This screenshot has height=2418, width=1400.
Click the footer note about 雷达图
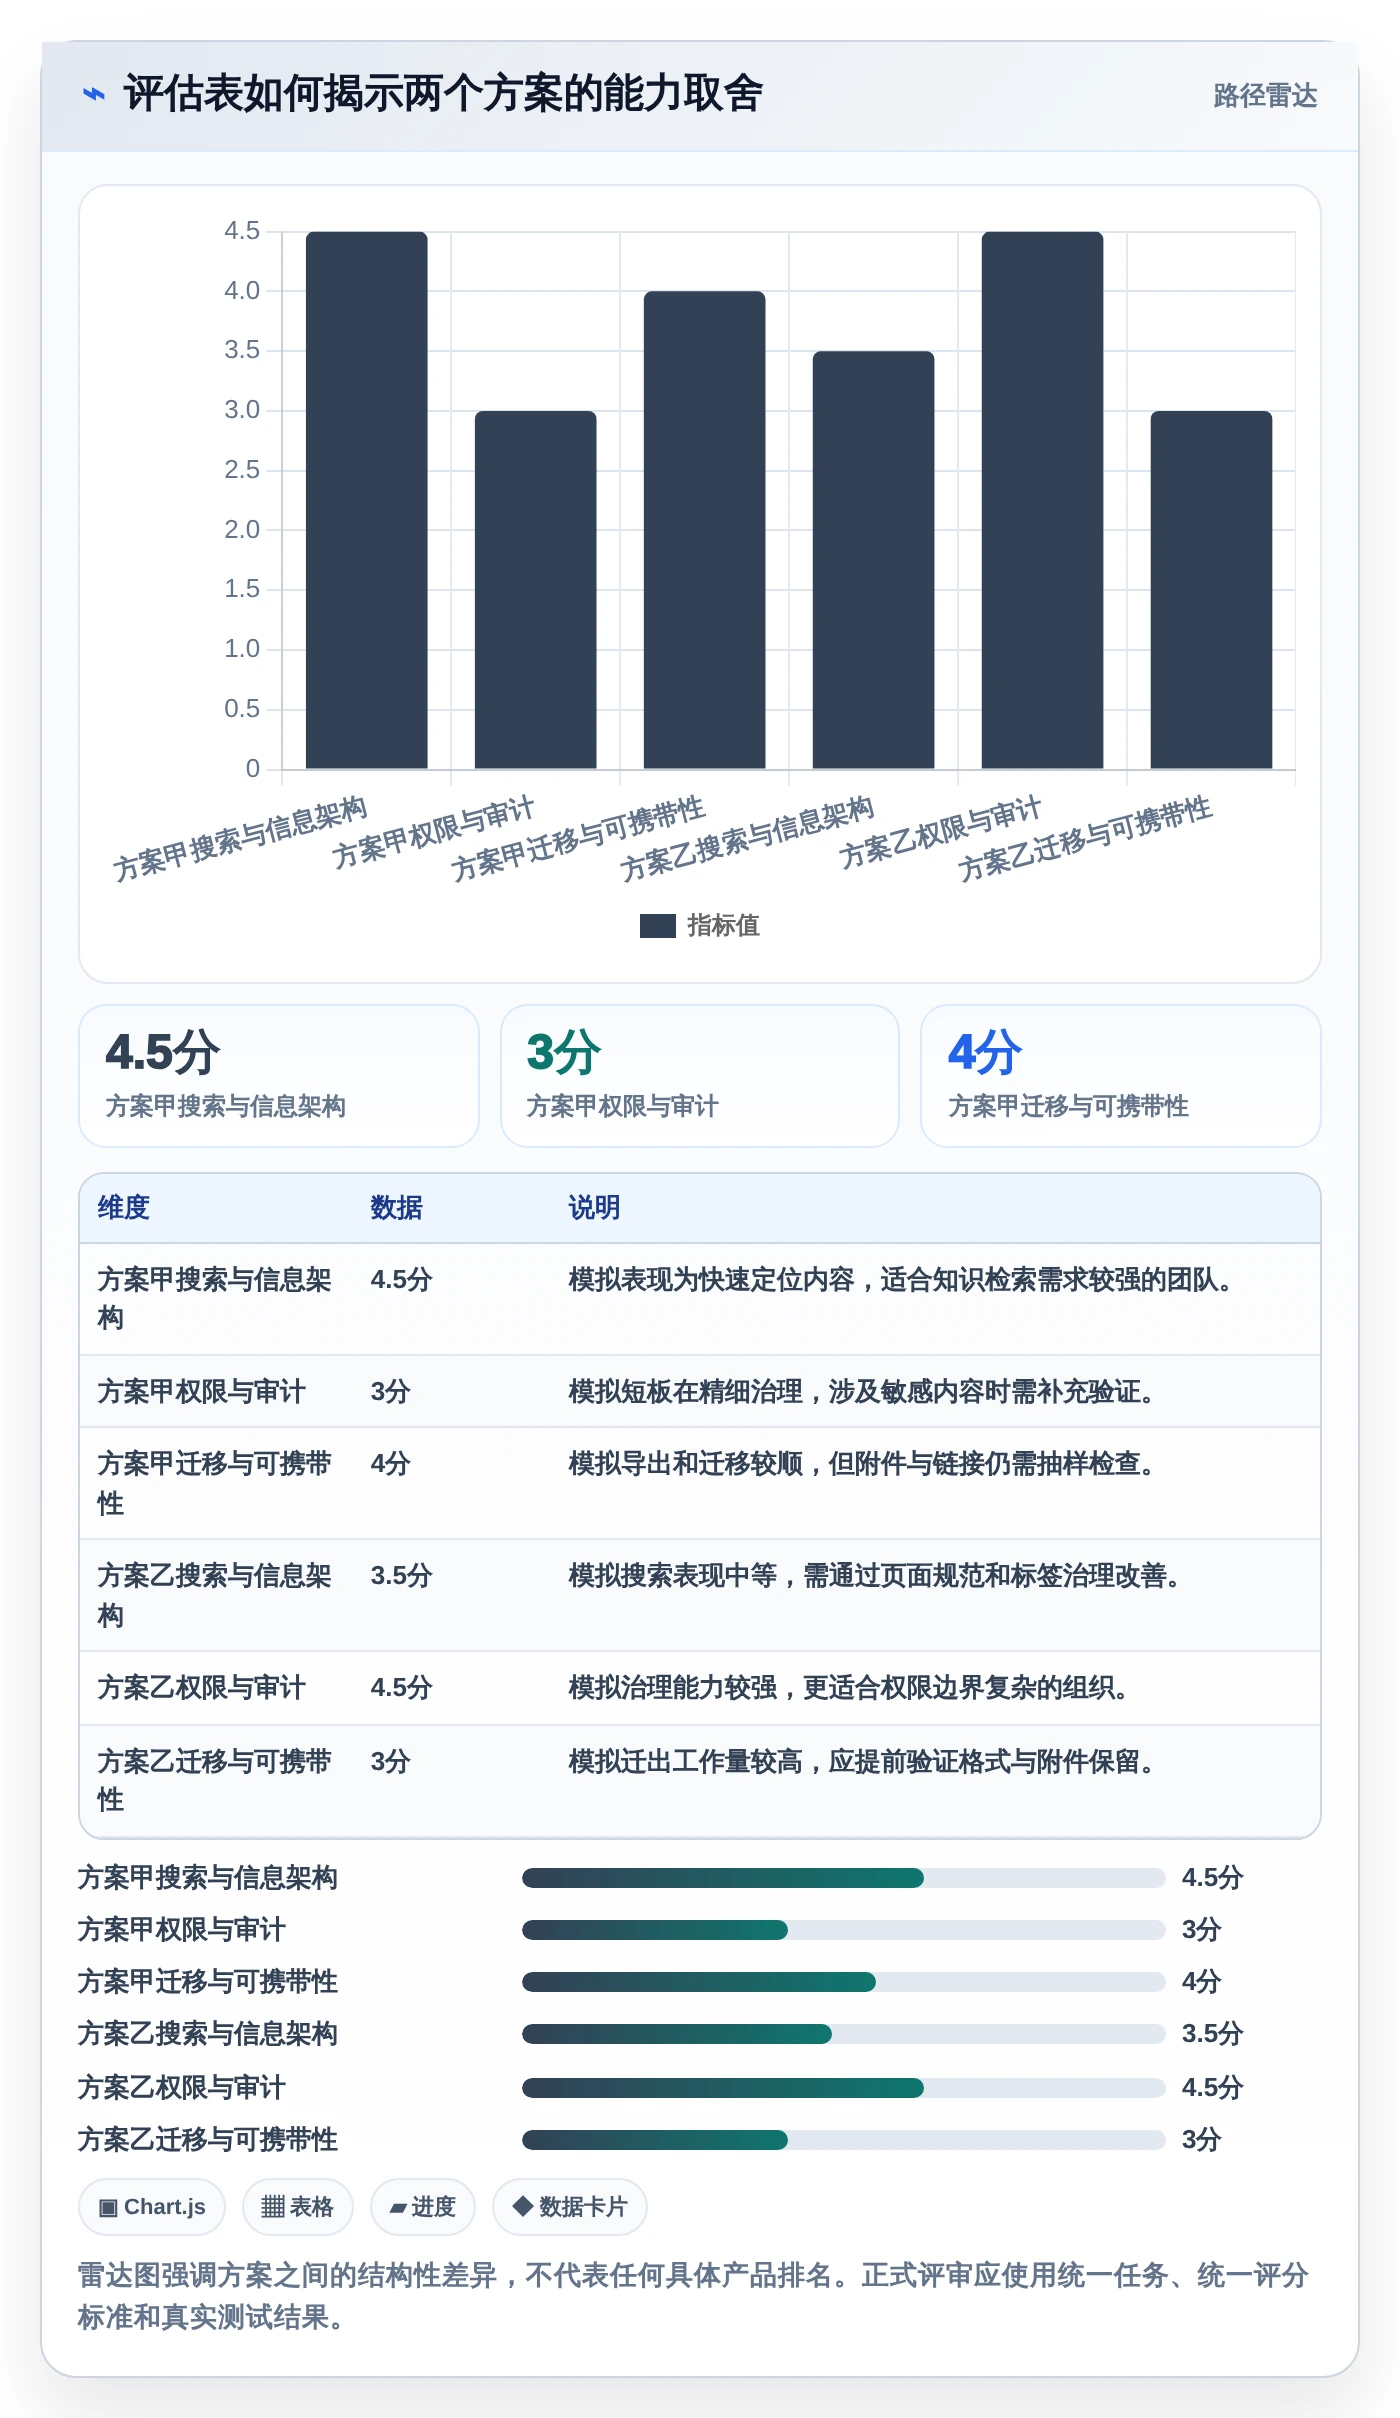click(693, 2296)
